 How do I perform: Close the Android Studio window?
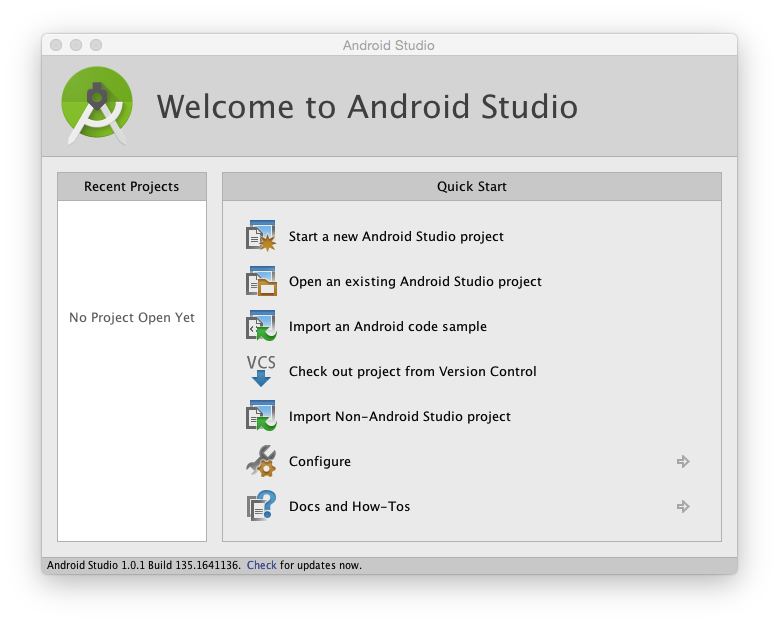click(56, 45)
